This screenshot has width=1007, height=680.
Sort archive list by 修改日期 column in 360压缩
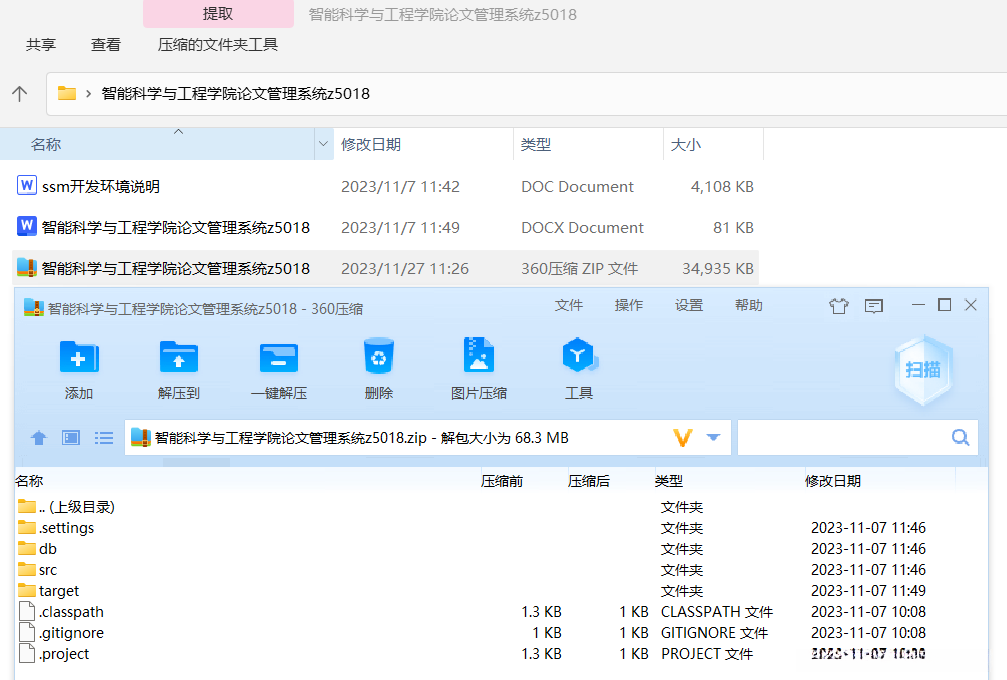coord(833,481)
